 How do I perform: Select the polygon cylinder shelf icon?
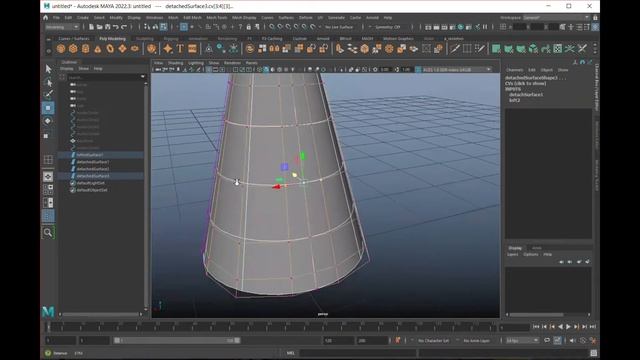pos(85,49)
